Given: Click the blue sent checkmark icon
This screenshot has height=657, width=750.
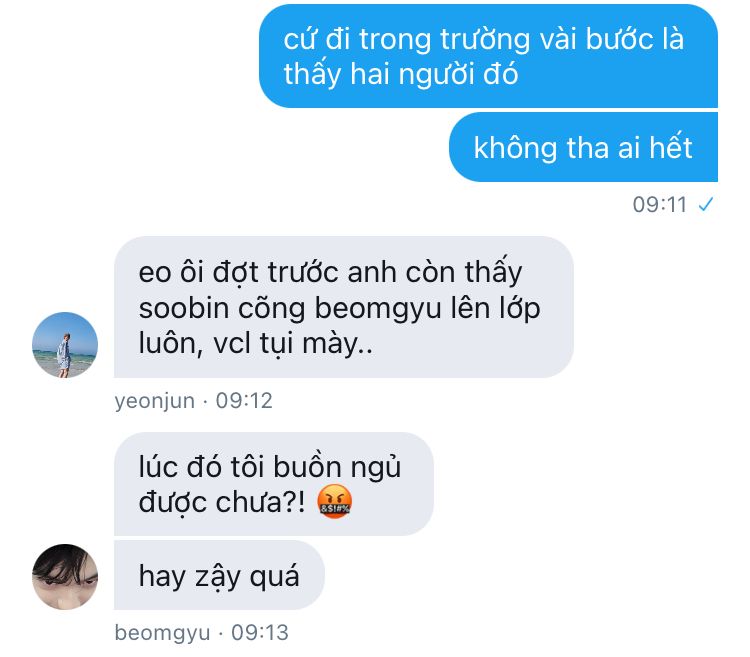Looking at the screenshot, I should click(x=706, y=205).
